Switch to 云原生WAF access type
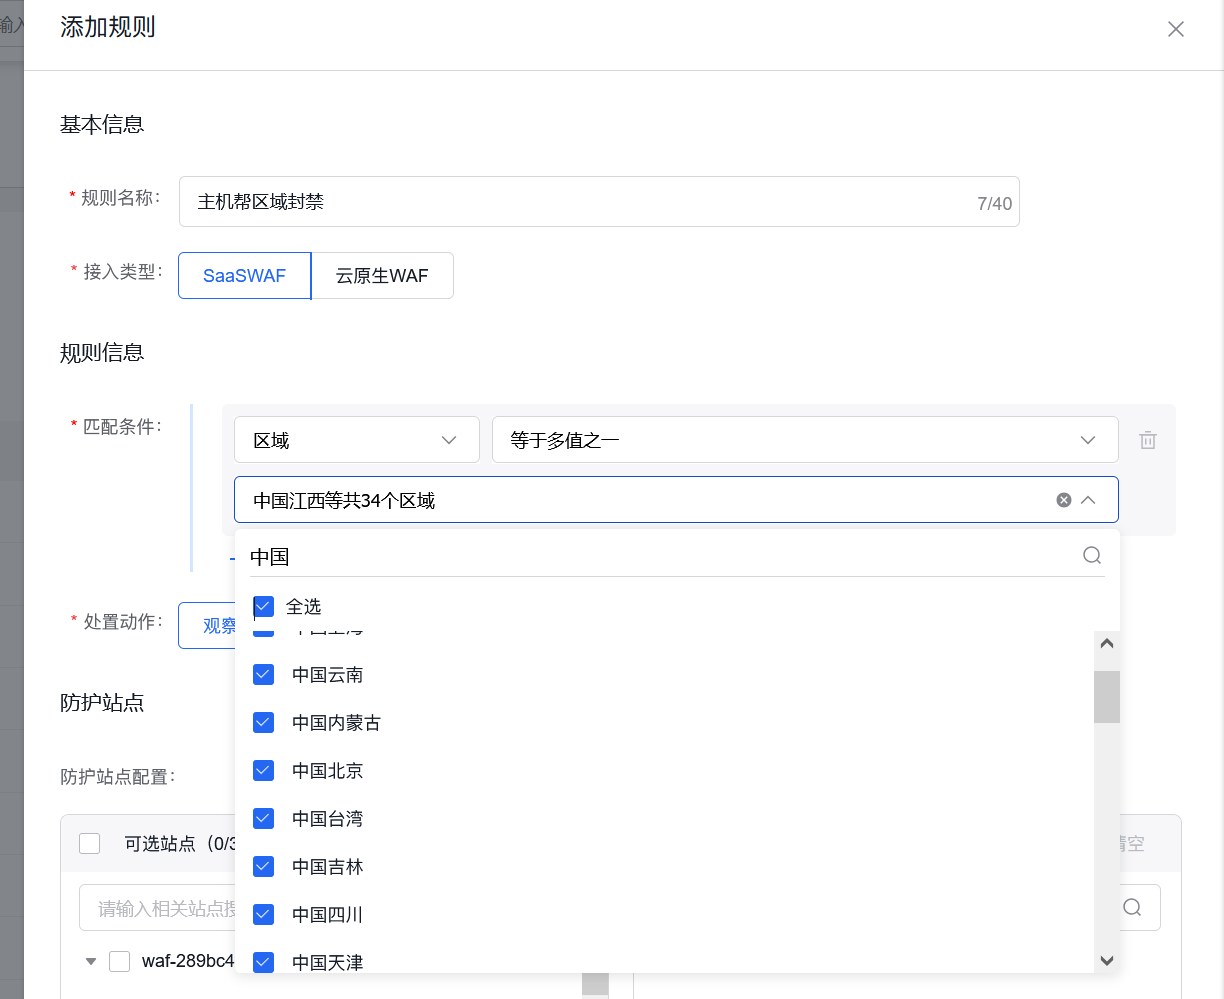The height and width of the screenshot is (999, 1224). [x=382, y=276]
